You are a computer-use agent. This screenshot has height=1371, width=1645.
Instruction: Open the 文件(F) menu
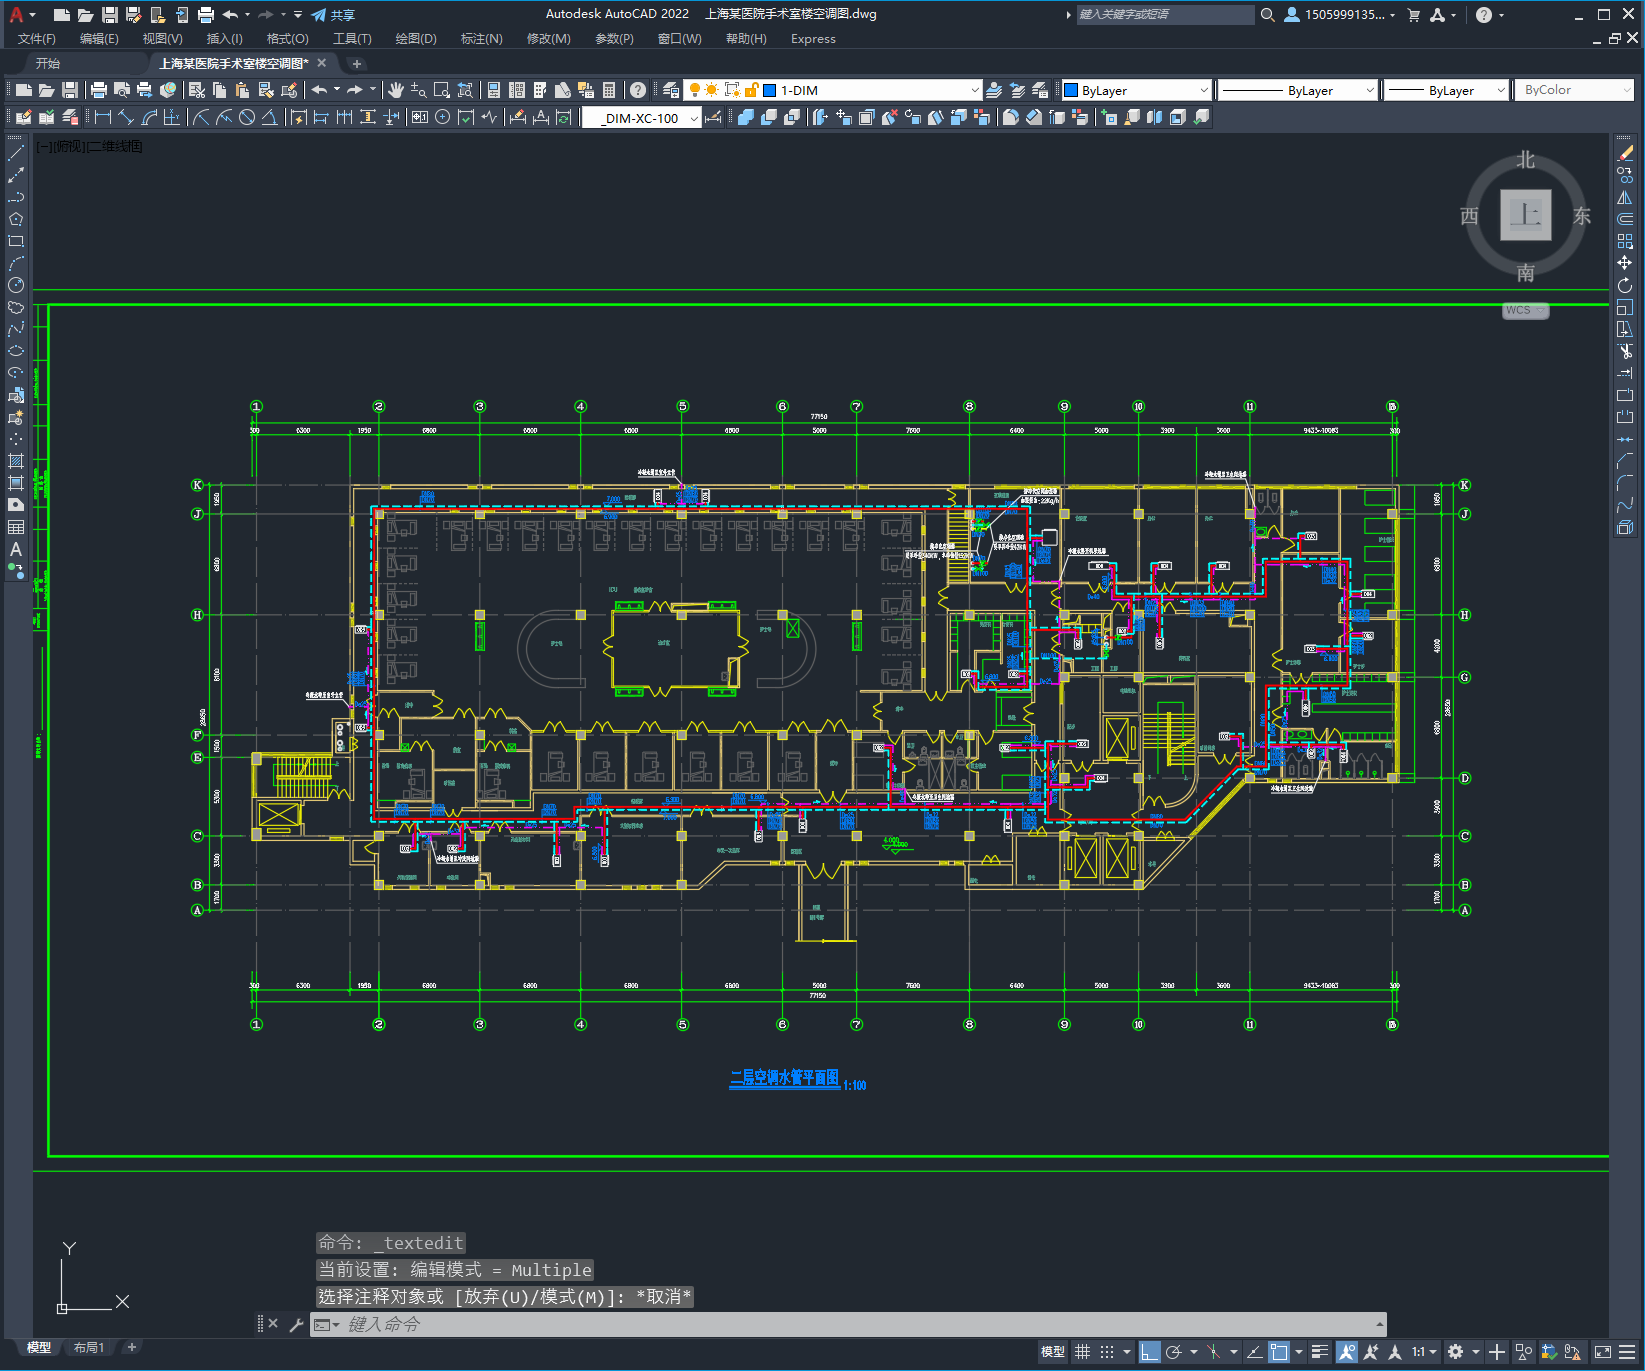[37, 39]
